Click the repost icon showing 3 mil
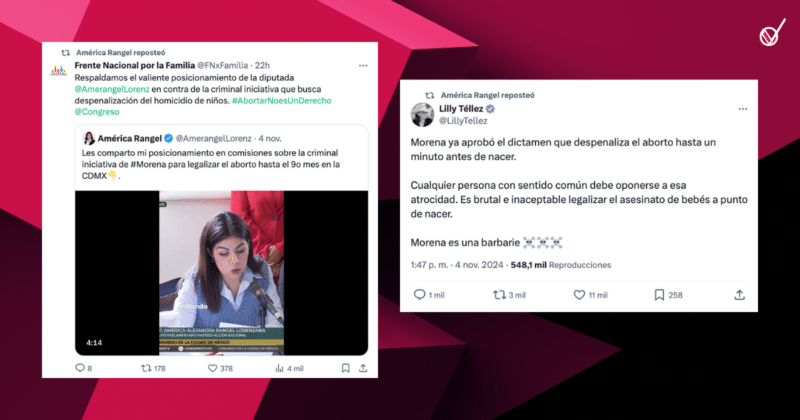The height and width of the screenshot is (420, 800). [x=499, y=295]
